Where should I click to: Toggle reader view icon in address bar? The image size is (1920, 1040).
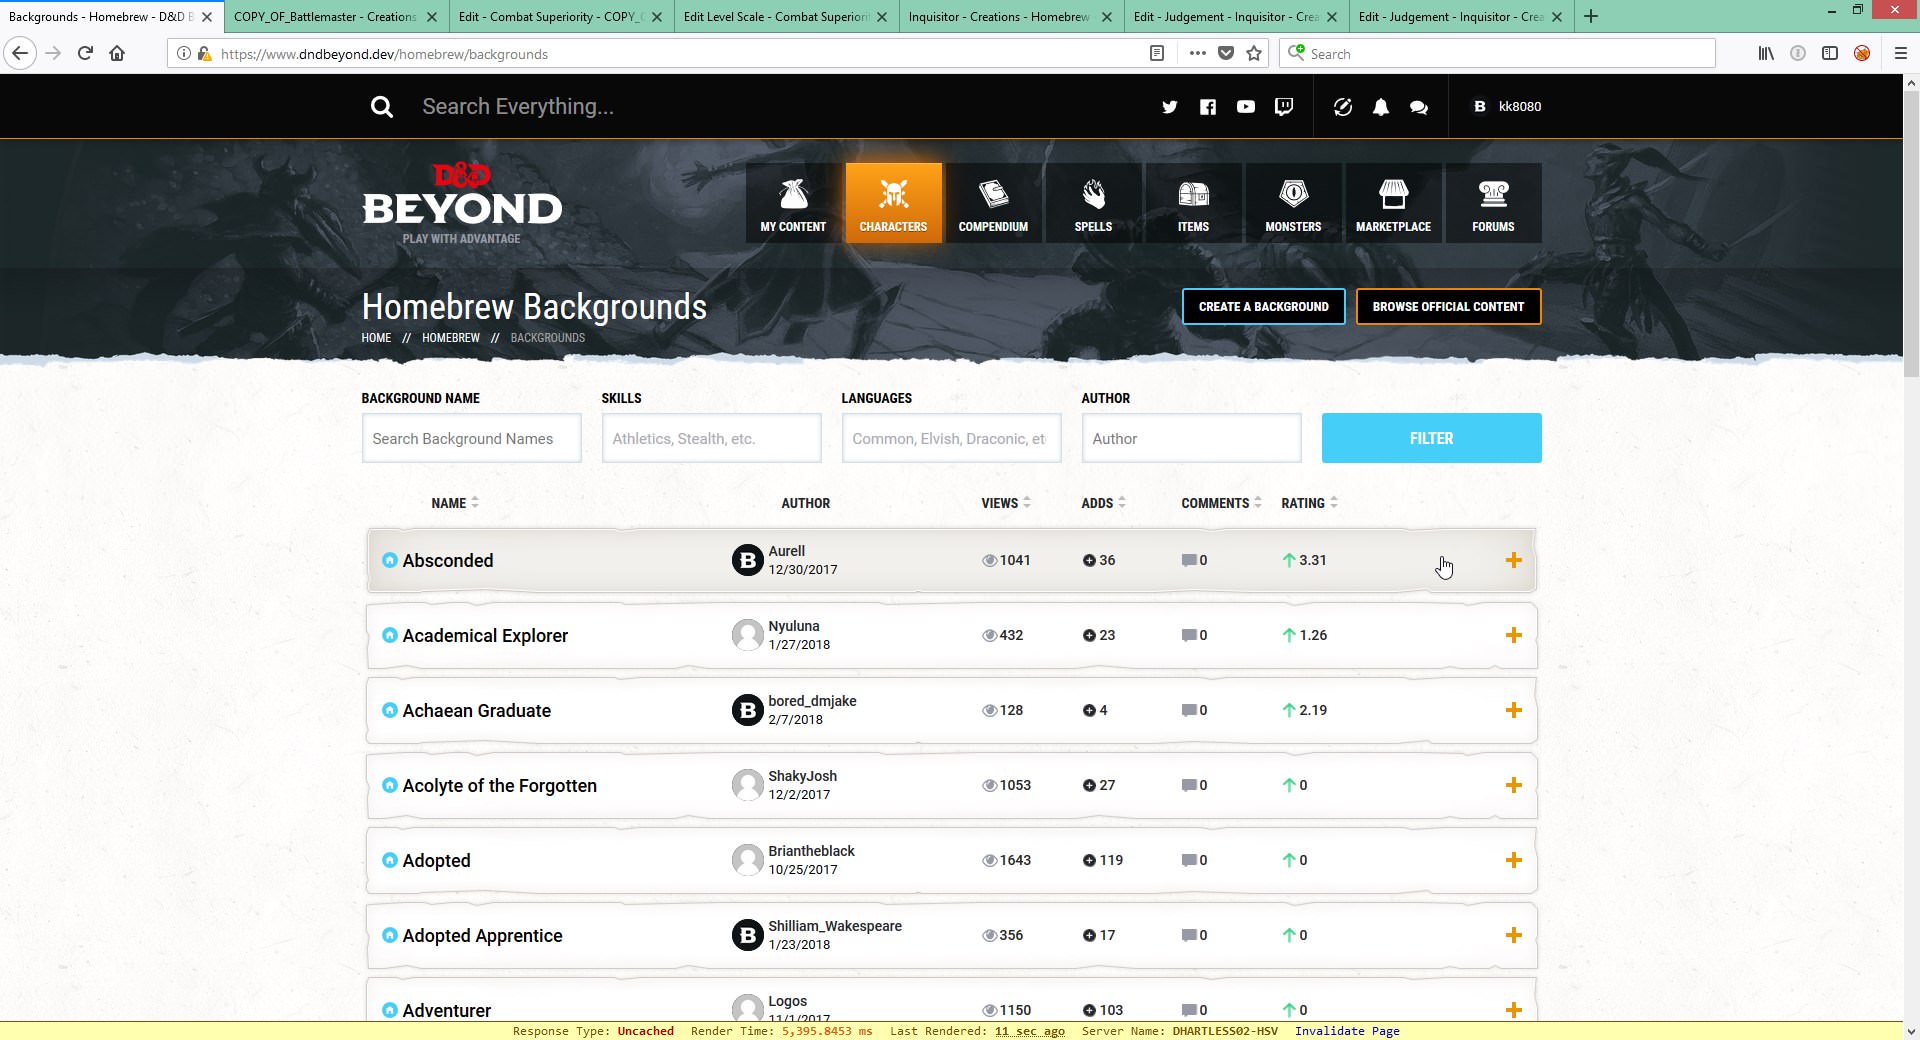point(1157,54)
